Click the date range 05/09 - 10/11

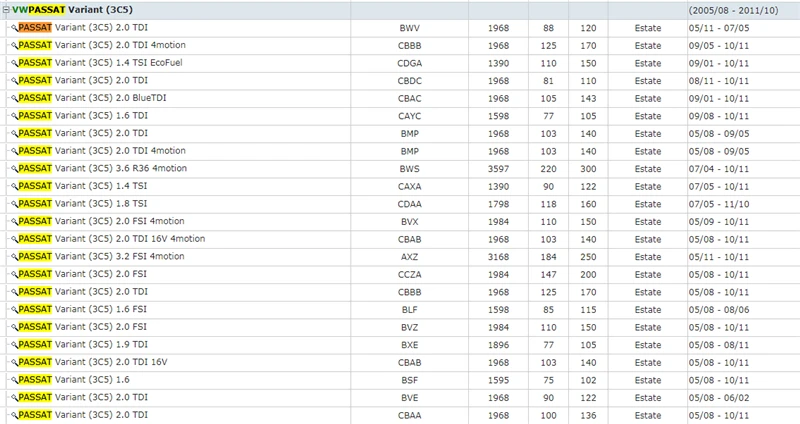click(719, 221)
